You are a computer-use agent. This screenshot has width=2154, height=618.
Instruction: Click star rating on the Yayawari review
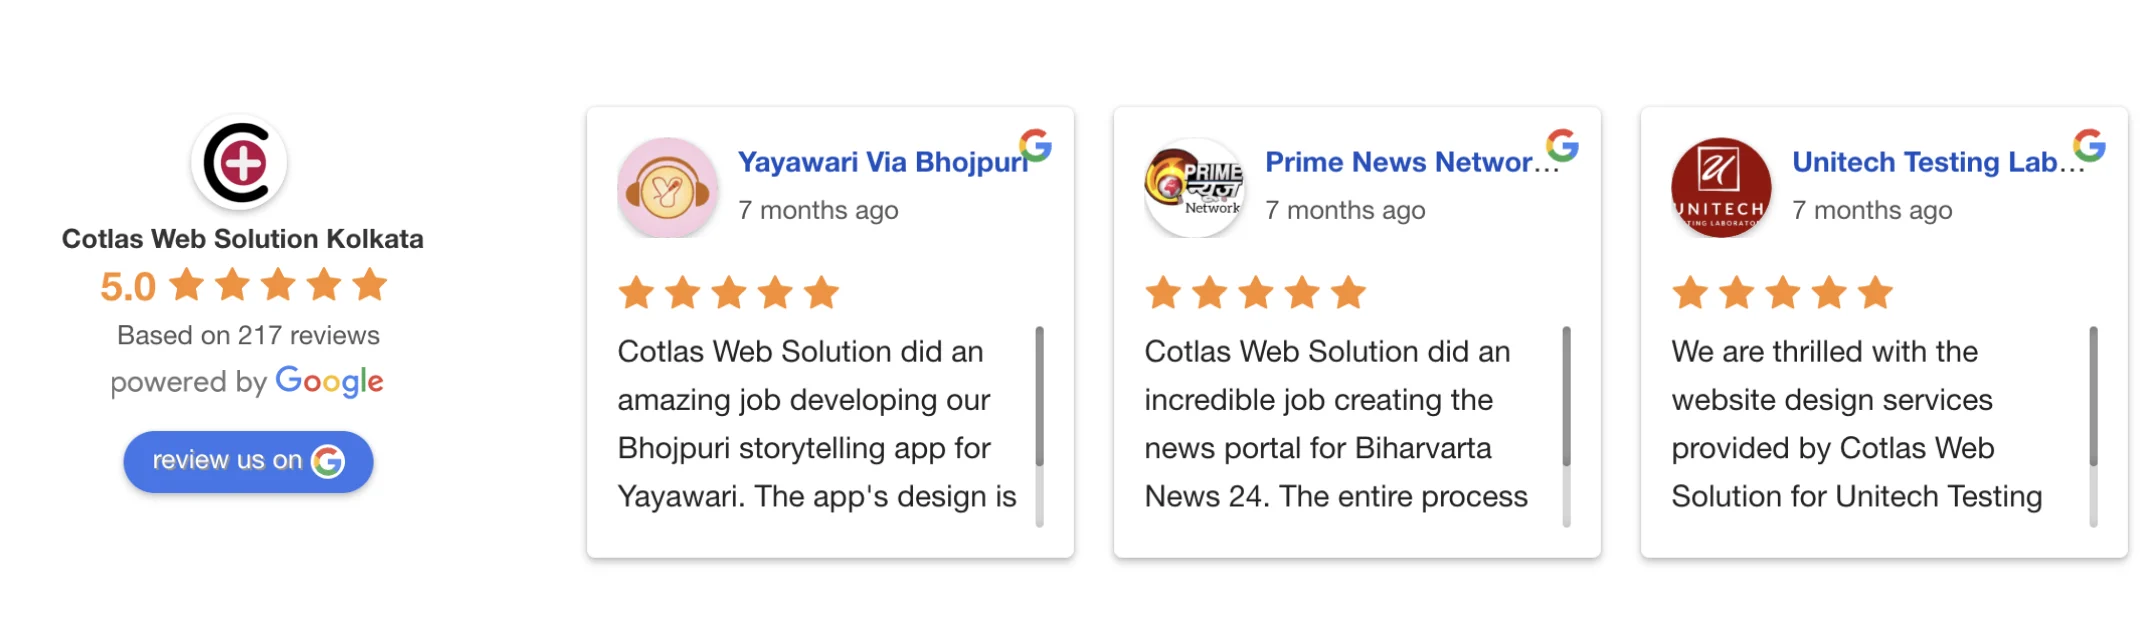click(729, 293)
